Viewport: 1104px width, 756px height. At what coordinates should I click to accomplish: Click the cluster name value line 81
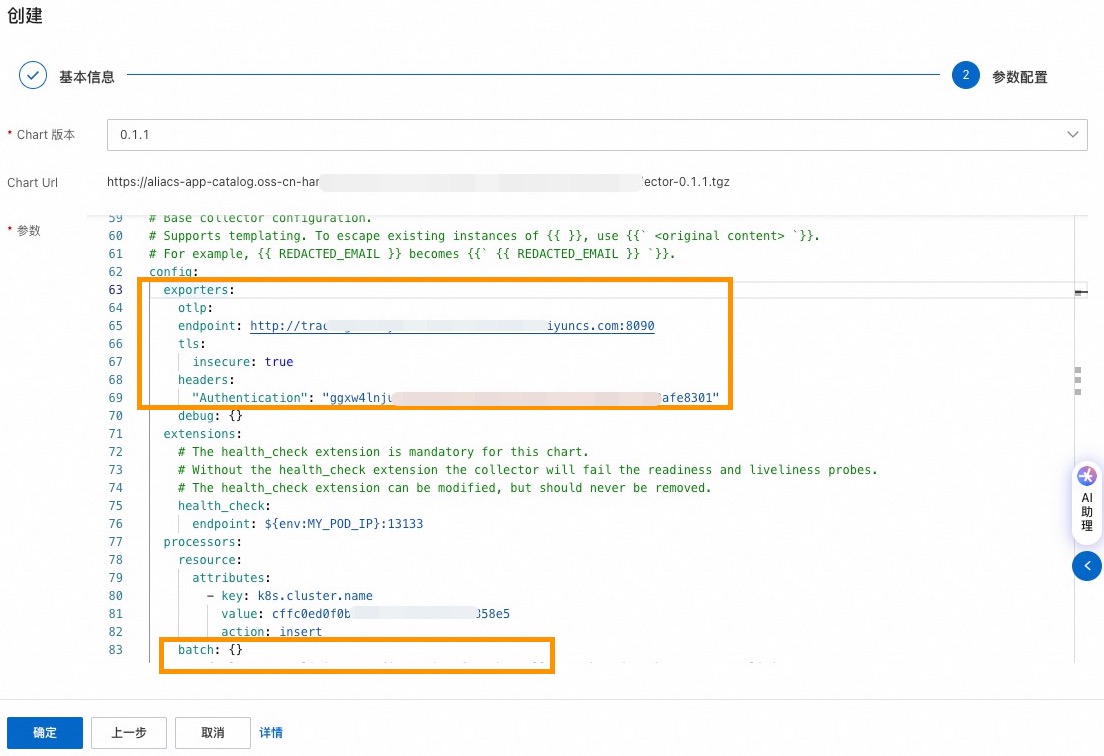[x=365, y=614]
